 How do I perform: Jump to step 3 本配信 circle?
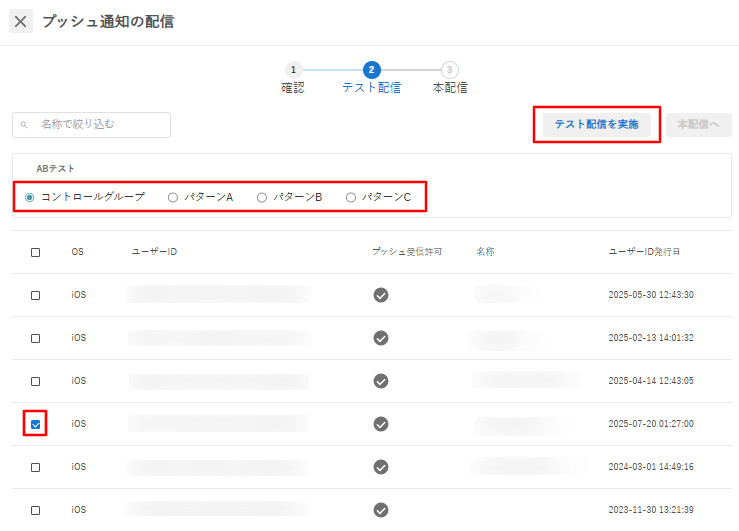point(450,70)
